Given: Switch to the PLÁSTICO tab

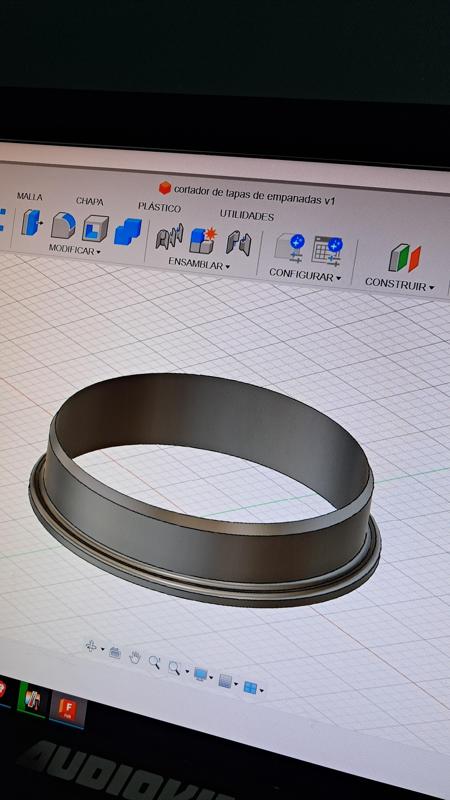Looking at the screenshot, I should (159, 208).
